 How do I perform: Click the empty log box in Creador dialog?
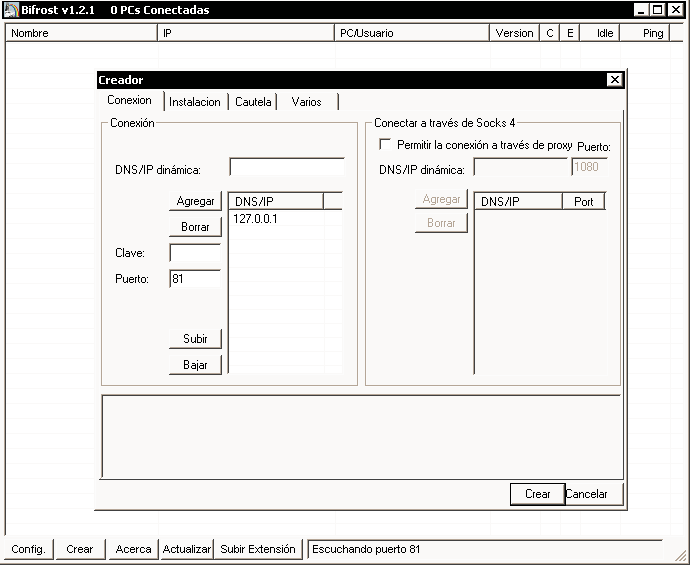pyautogui.click(x=362, y=437)
